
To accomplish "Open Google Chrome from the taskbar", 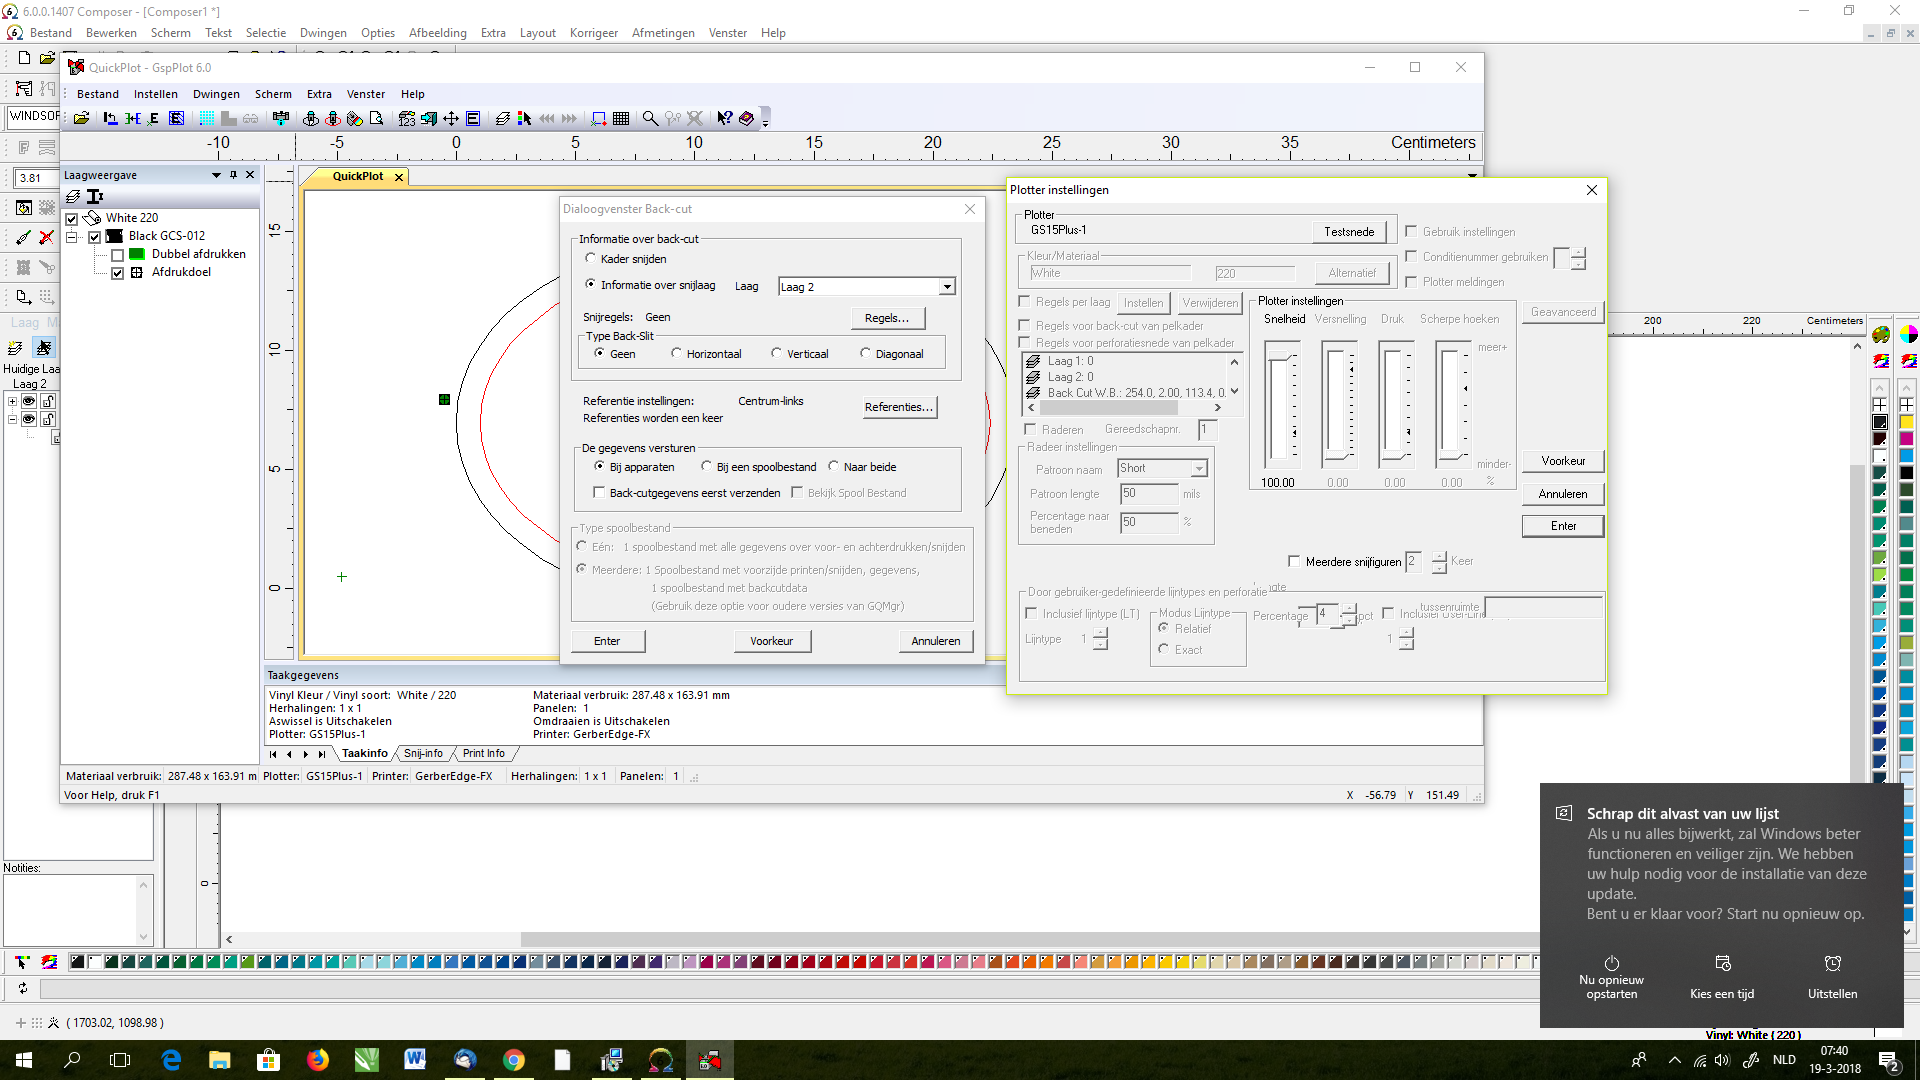I will click(x=513, y=1060).
